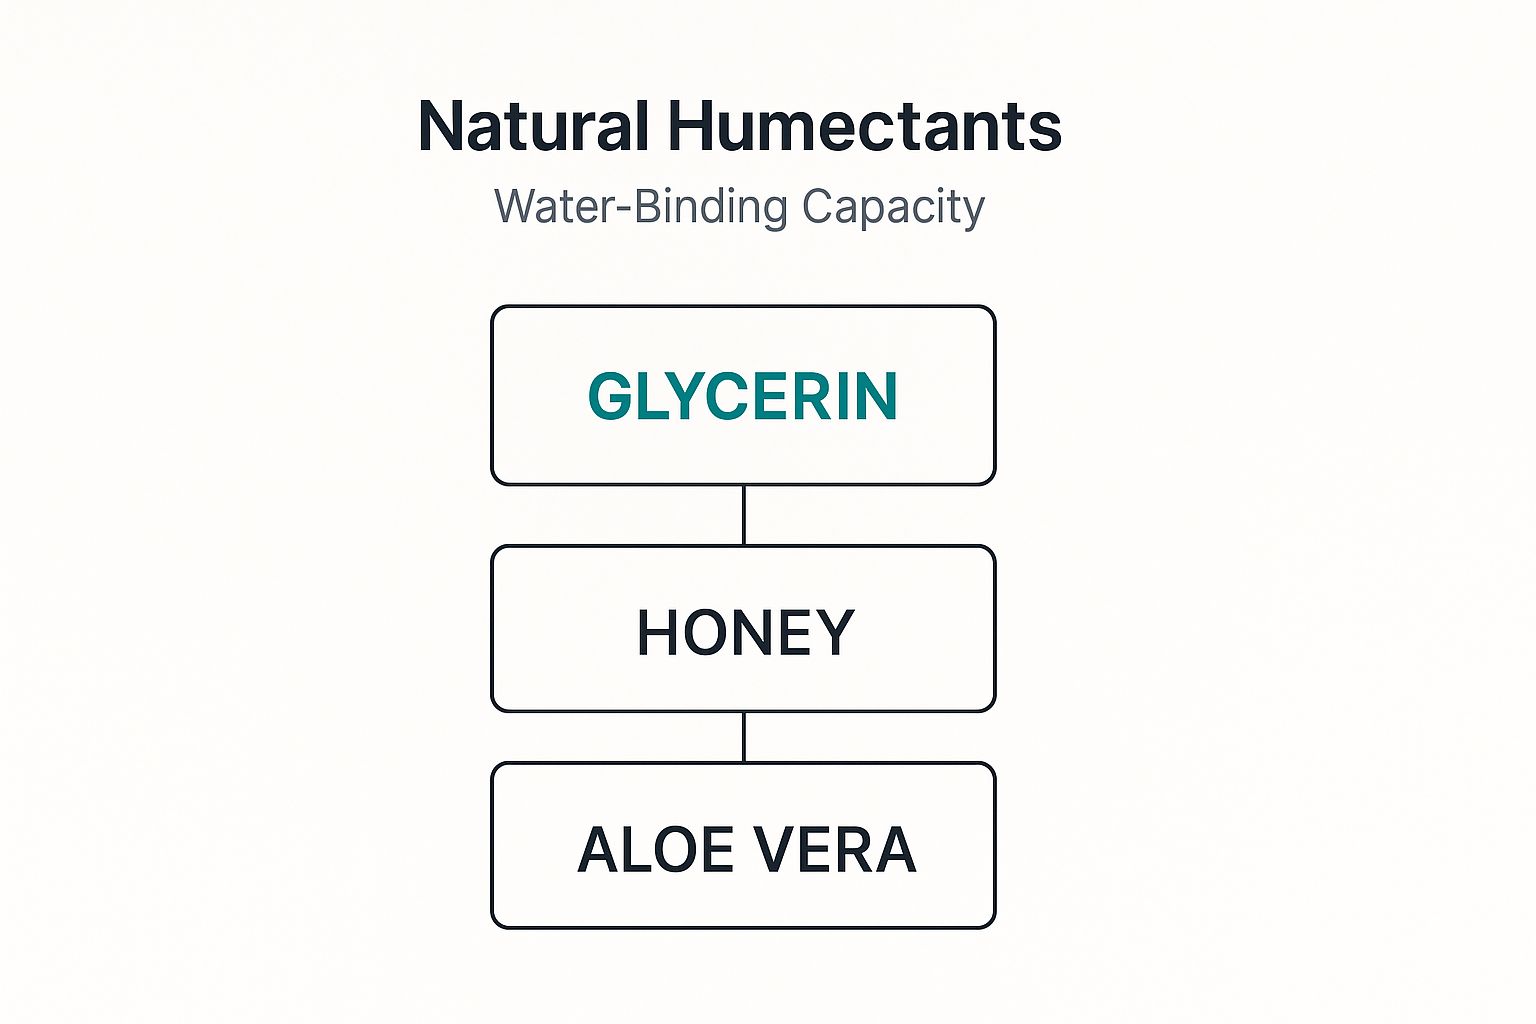Screen dimensions: 1536x1024
Task: Click the word "VERA" in the bottom box
Action: tap(834, 850)
